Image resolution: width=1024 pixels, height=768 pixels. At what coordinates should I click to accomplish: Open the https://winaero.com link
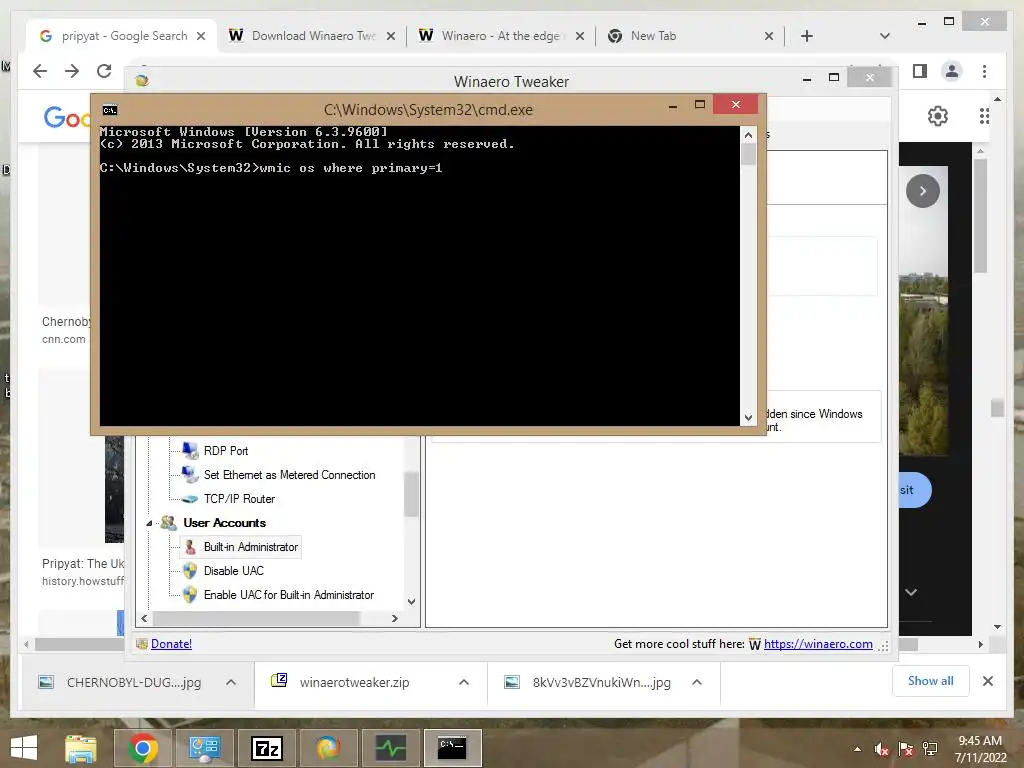click(x=818, y=644)
